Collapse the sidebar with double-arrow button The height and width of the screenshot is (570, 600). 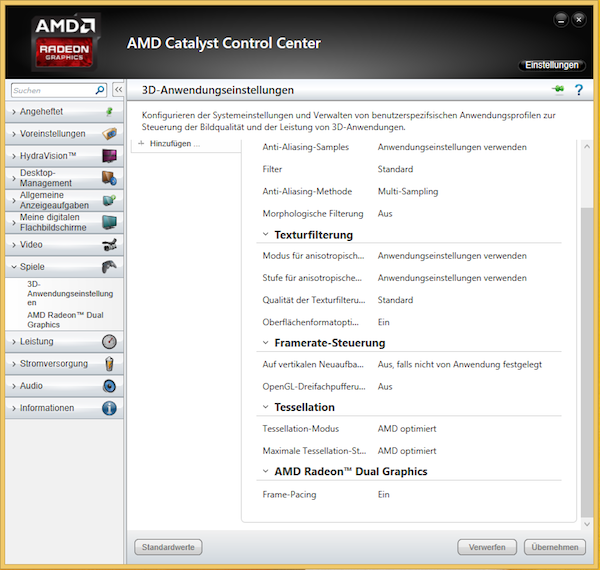coord(119,90)
